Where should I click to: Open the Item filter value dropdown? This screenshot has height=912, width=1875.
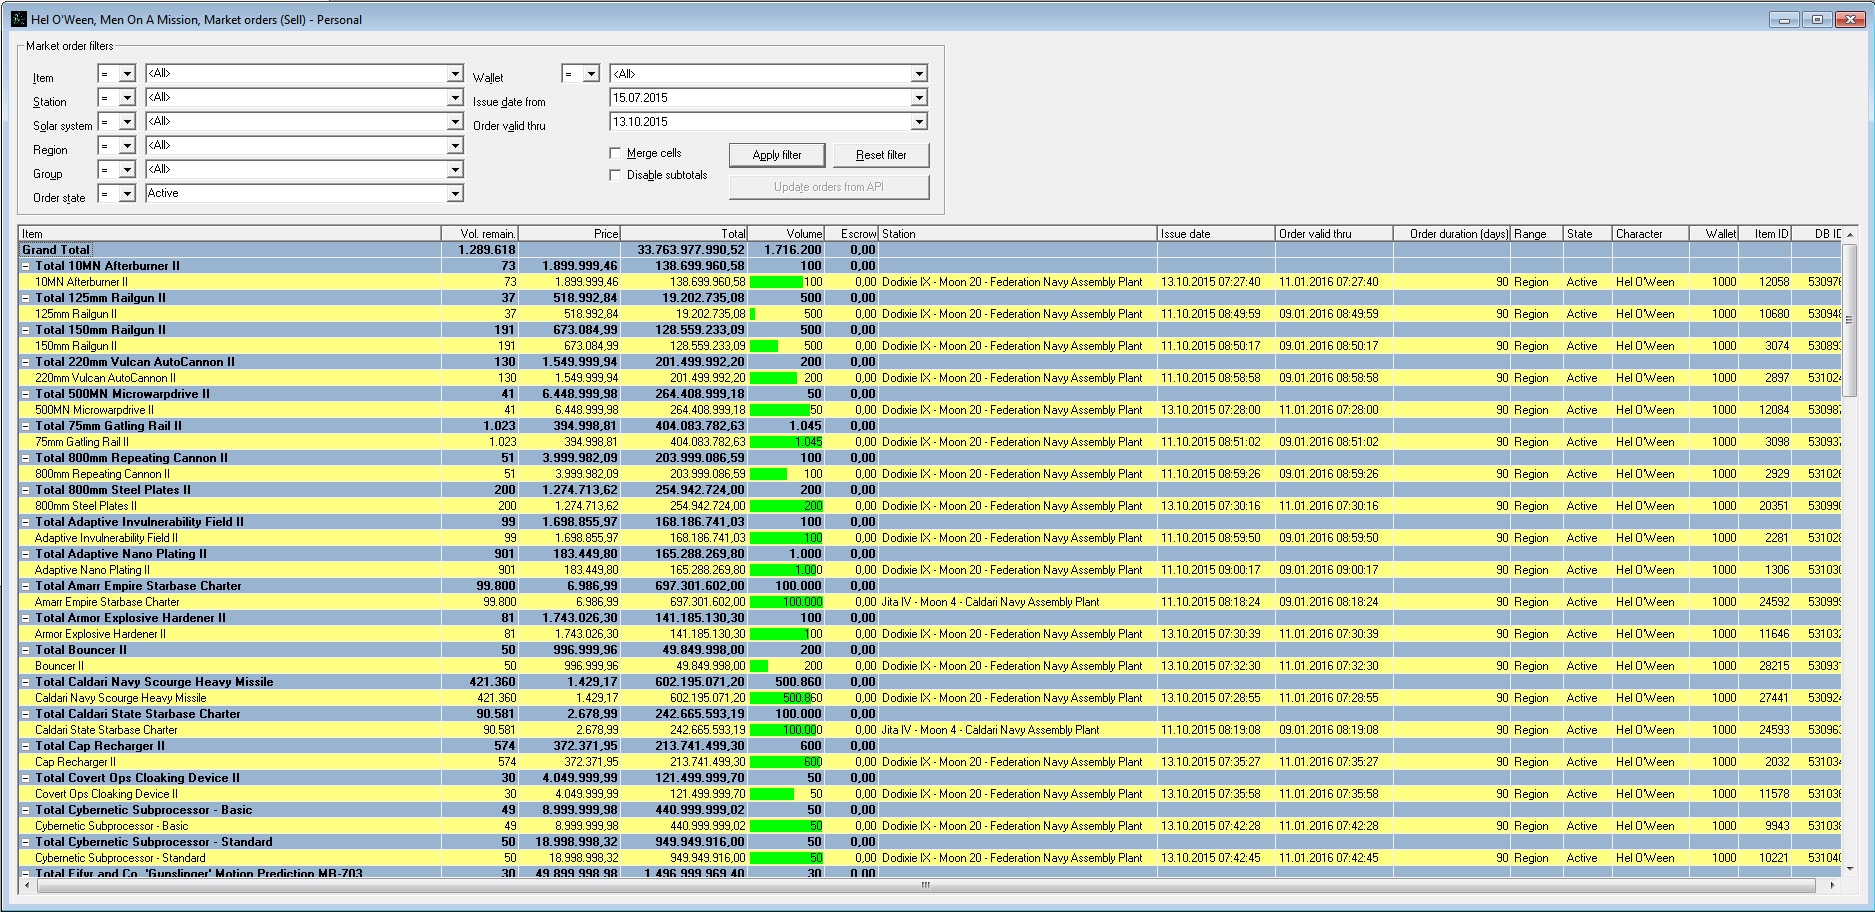[455, 74]
